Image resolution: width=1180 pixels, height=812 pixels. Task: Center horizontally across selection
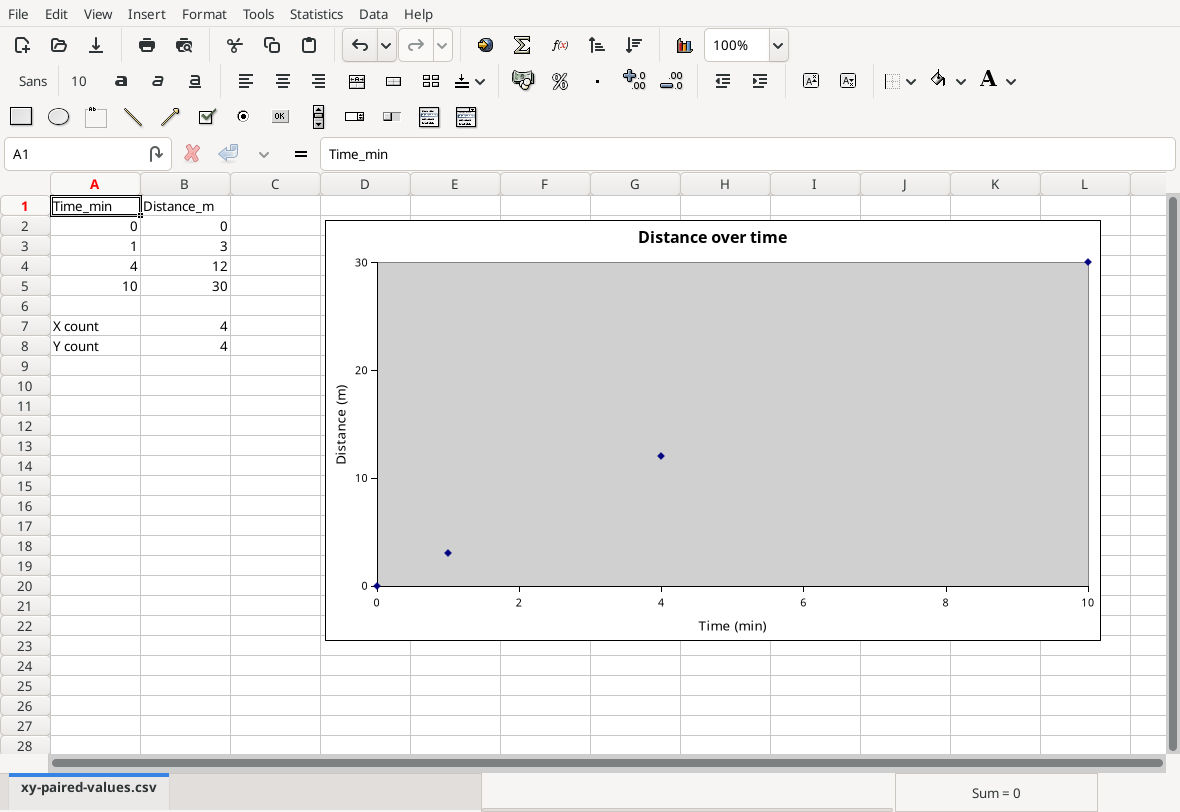pos(357,81)
